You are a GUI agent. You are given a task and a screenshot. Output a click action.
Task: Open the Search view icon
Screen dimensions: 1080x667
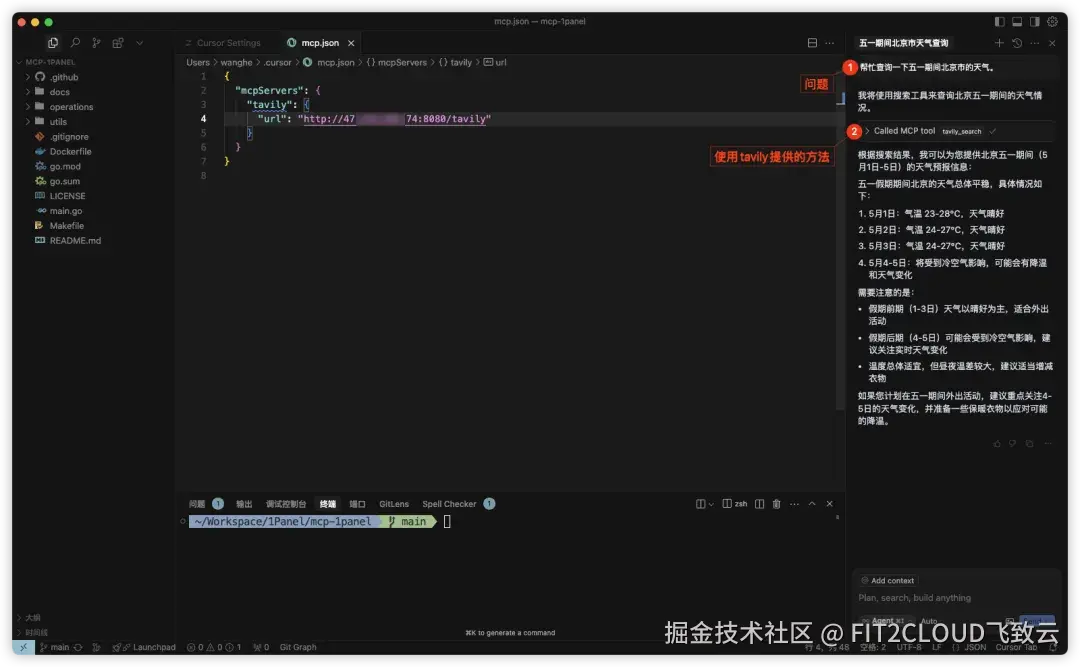point(75,43)
